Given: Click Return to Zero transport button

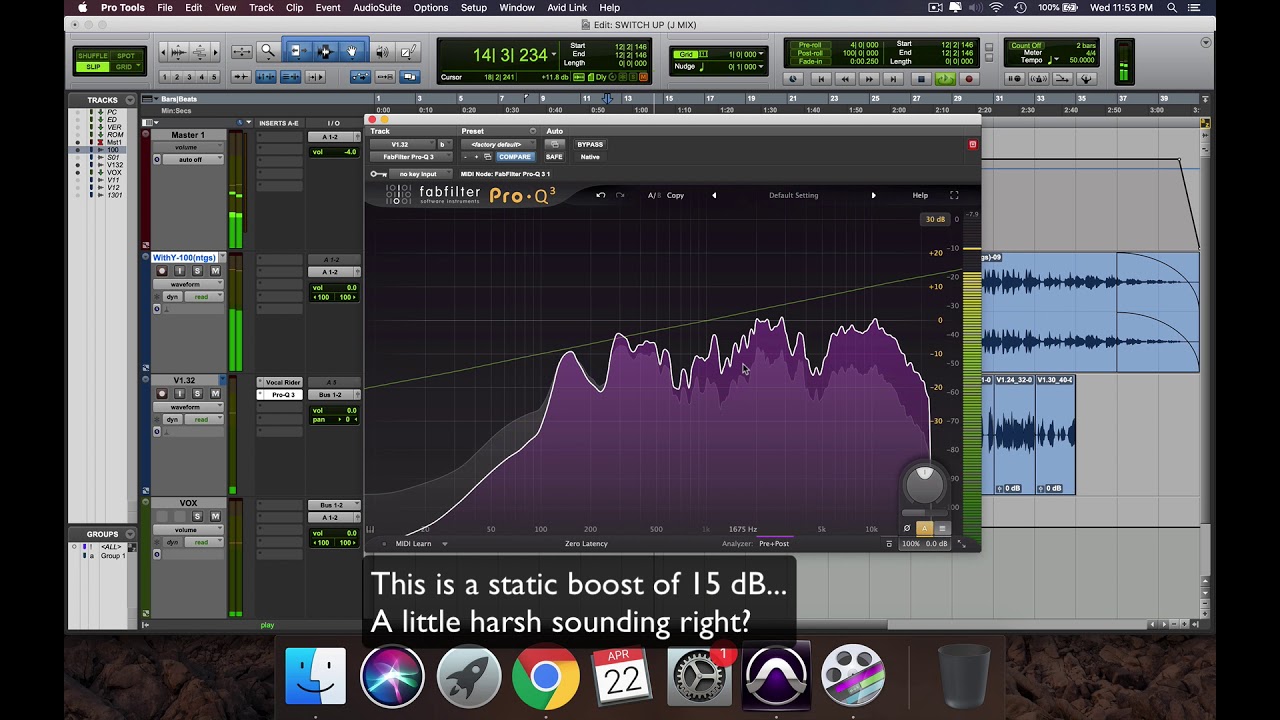Looking at the screenshot, I should tap(820, 79).
